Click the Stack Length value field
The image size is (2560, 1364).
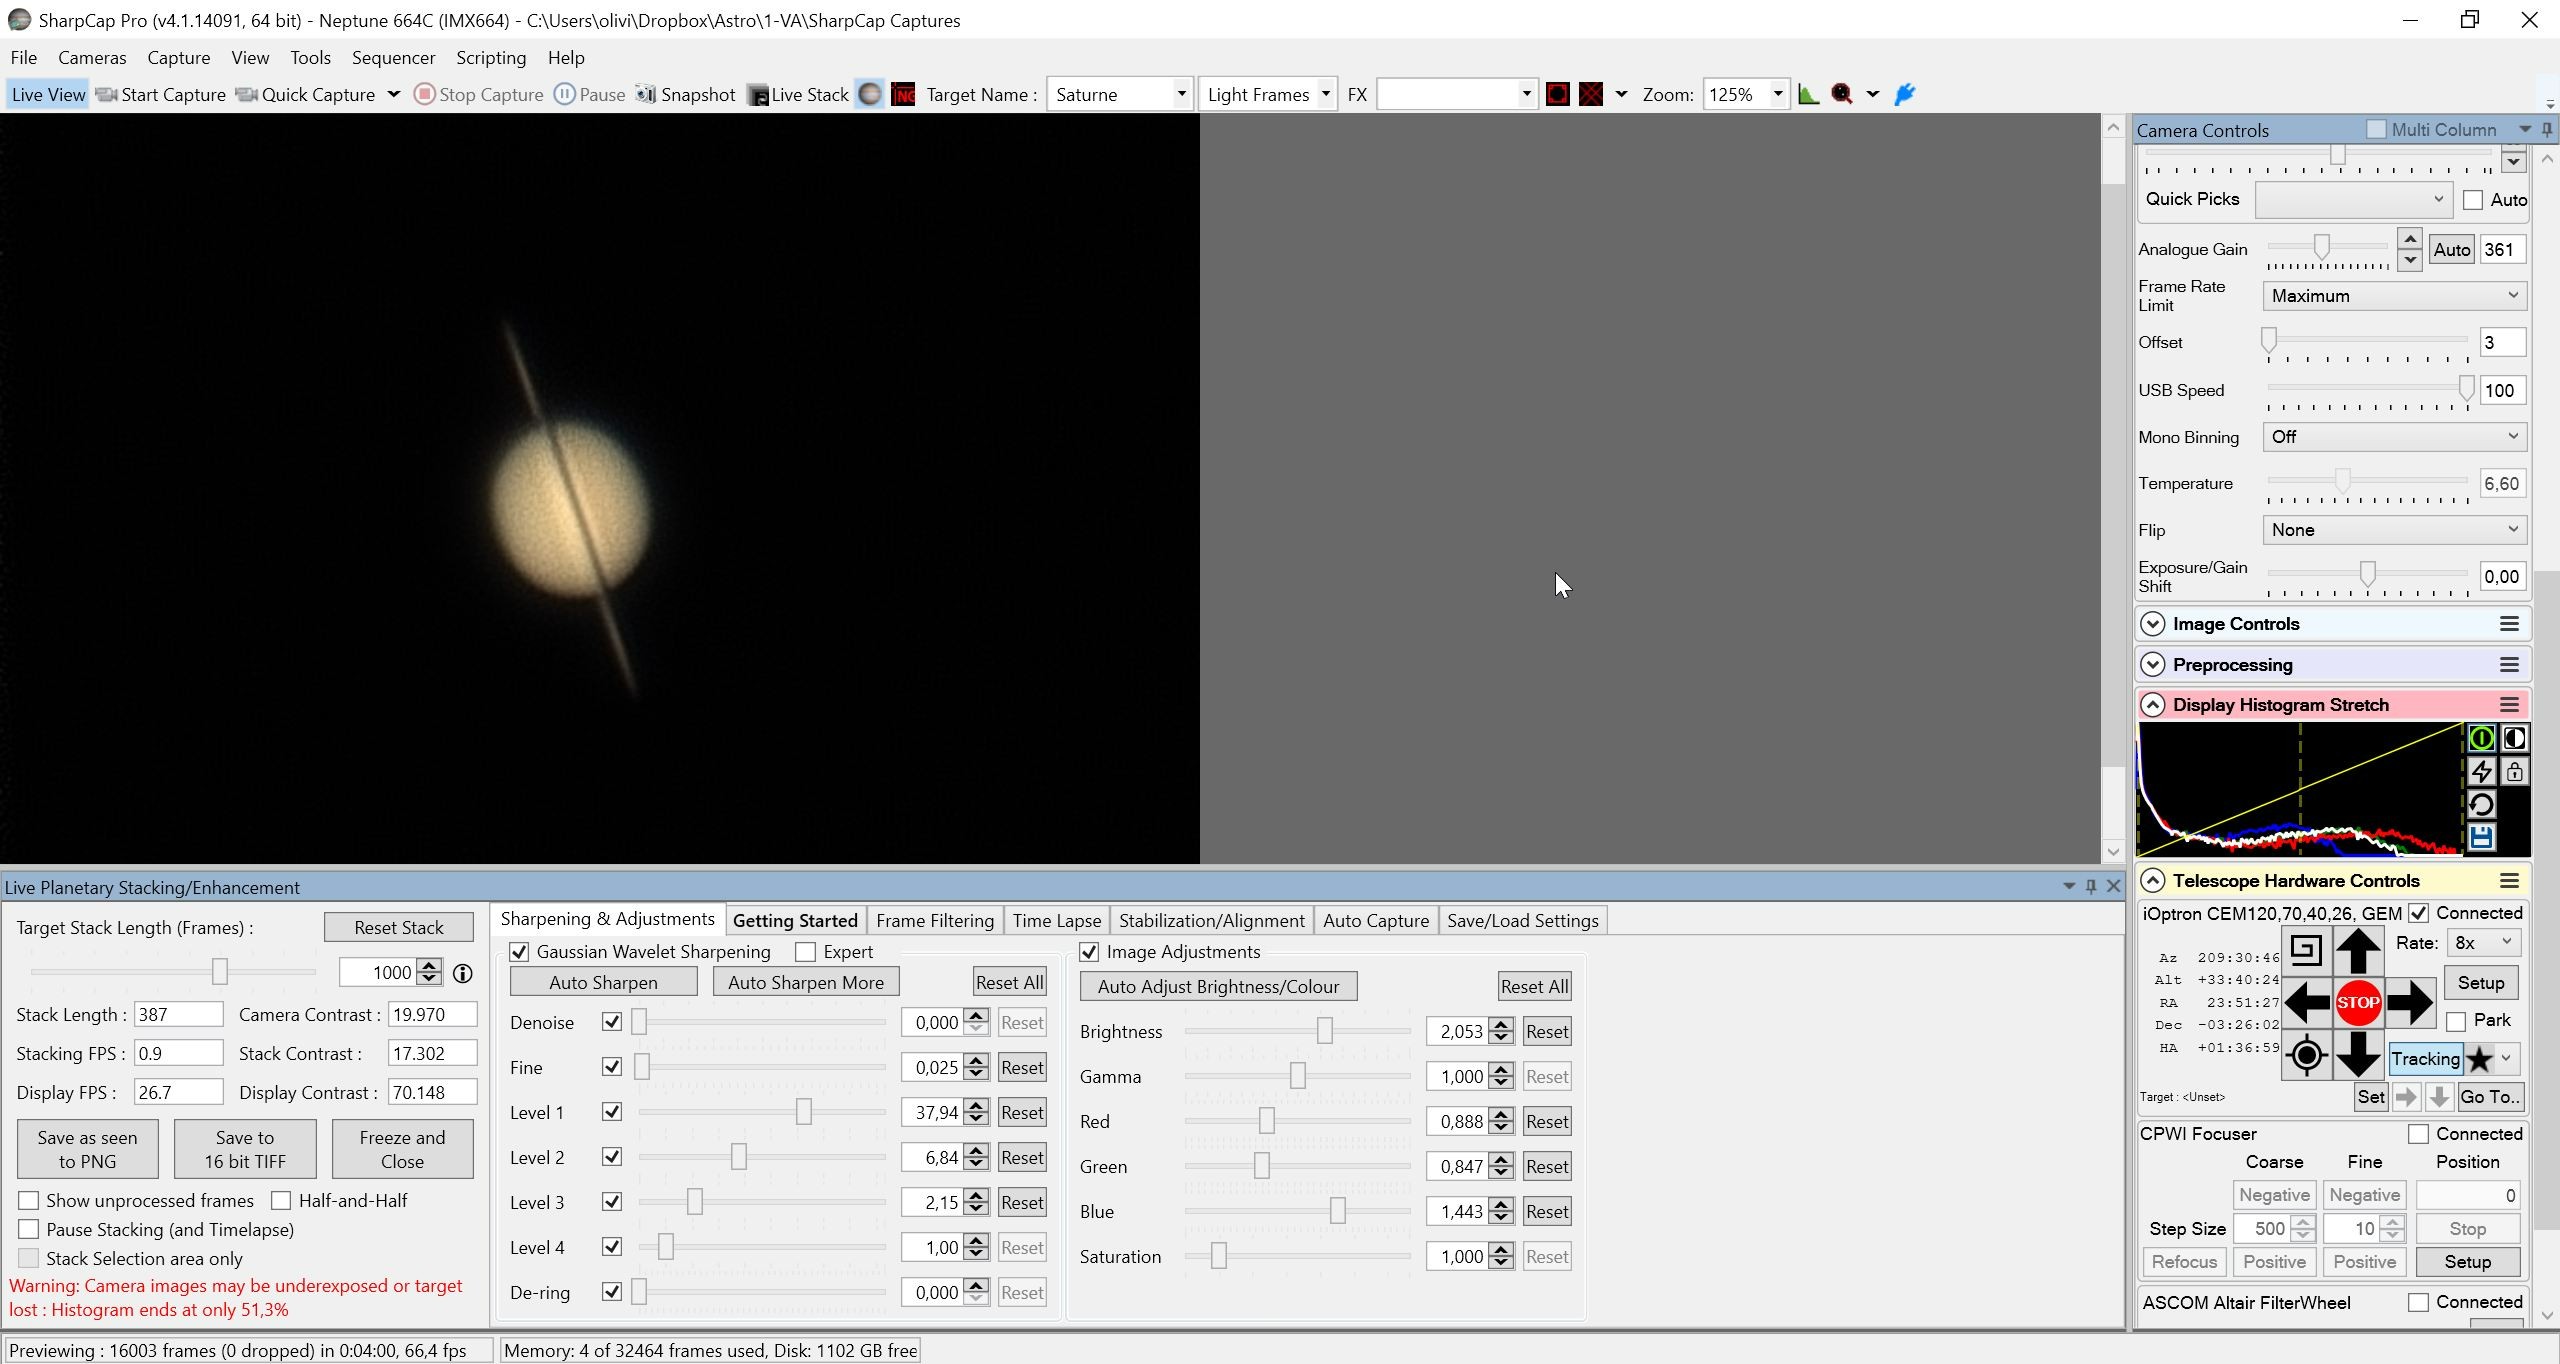point(178,1014)
